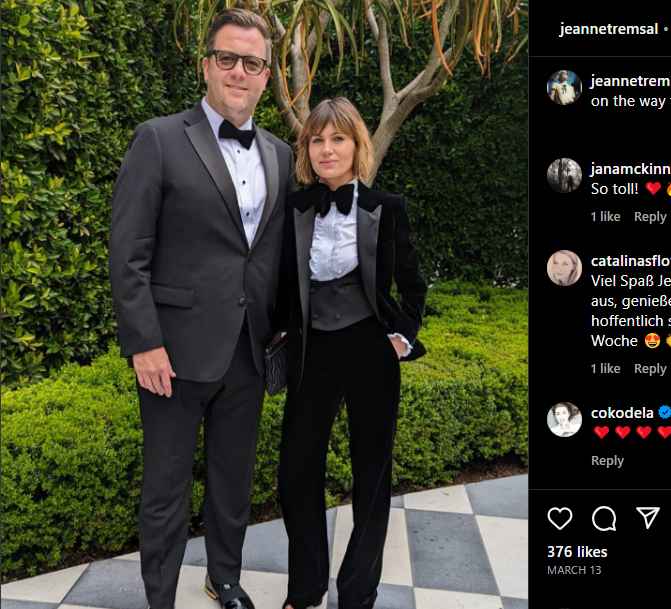Open the jeannetremsal username in the caption

click(x=630, y=81)
